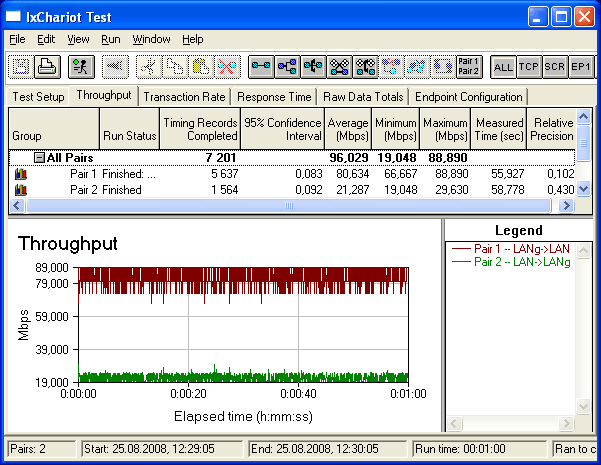Click the Add hardware pair icon

(x=340, y=67)
